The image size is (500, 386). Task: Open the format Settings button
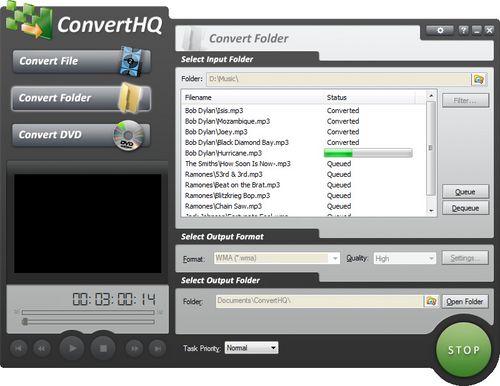tap(465, 258)
